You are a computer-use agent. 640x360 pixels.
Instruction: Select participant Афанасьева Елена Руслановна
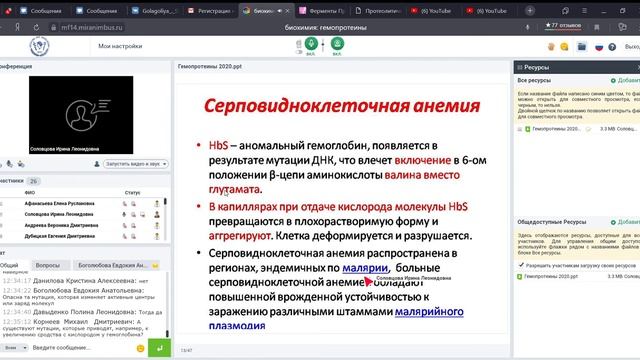60,203
